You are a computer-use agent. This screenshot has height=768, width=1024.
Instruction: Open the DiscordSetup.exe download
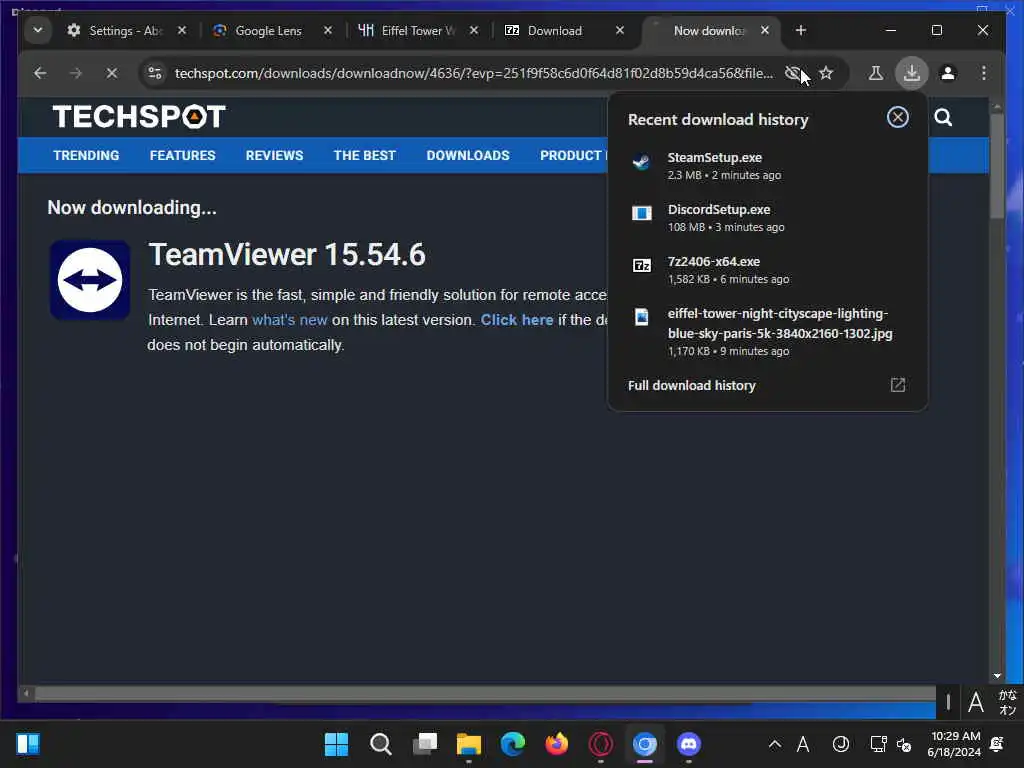[x=767, y=218]
